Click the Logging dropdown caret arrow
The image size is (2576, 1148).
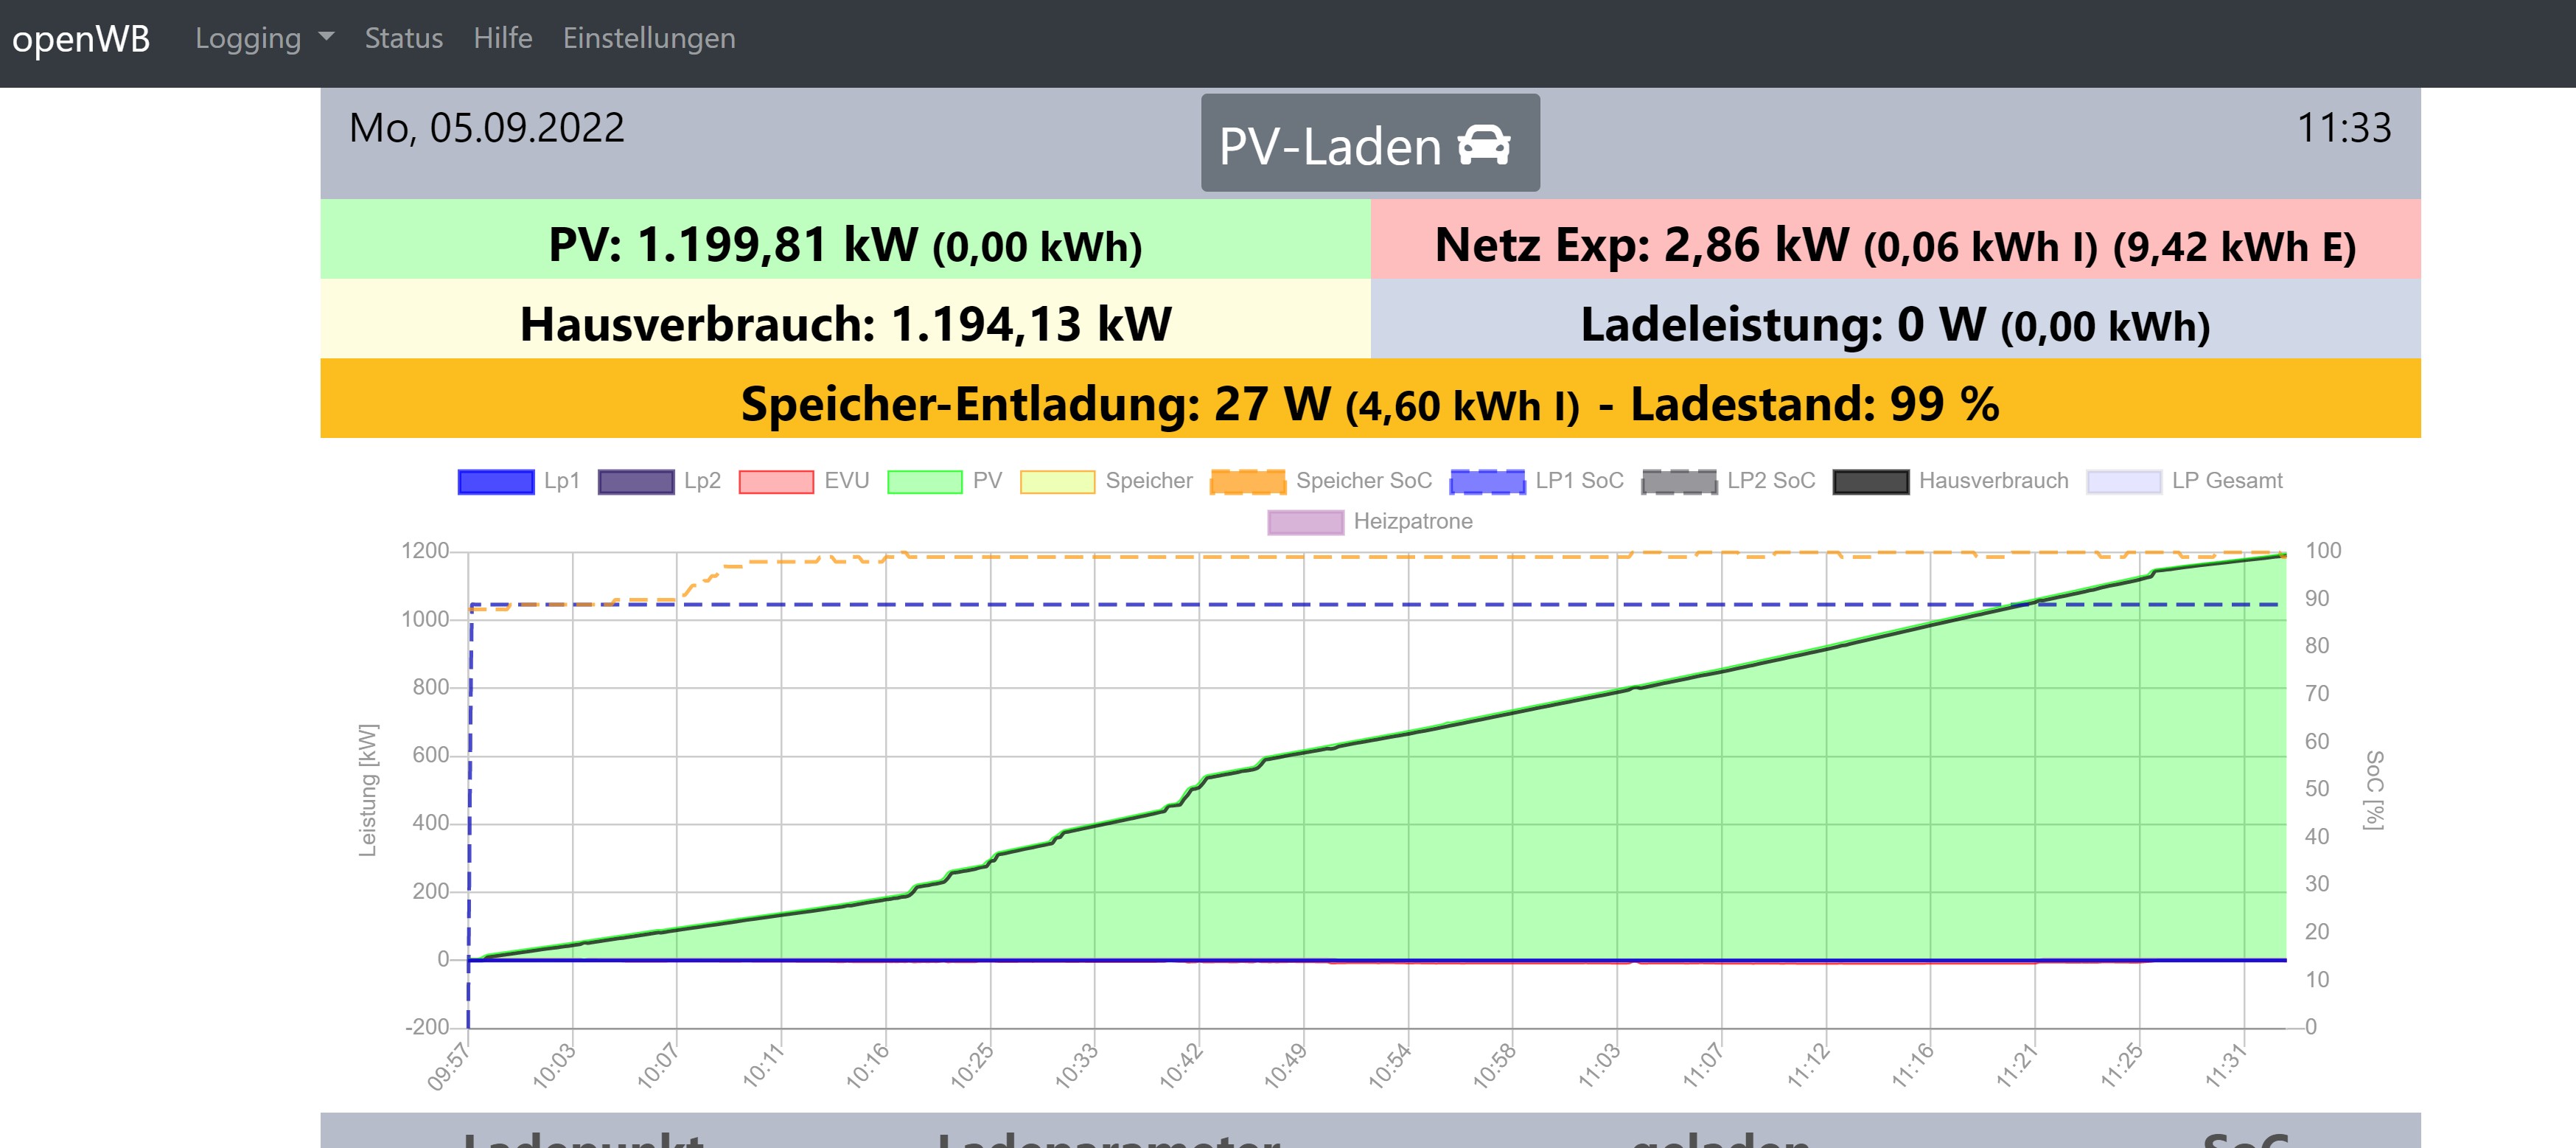point(326,37)
